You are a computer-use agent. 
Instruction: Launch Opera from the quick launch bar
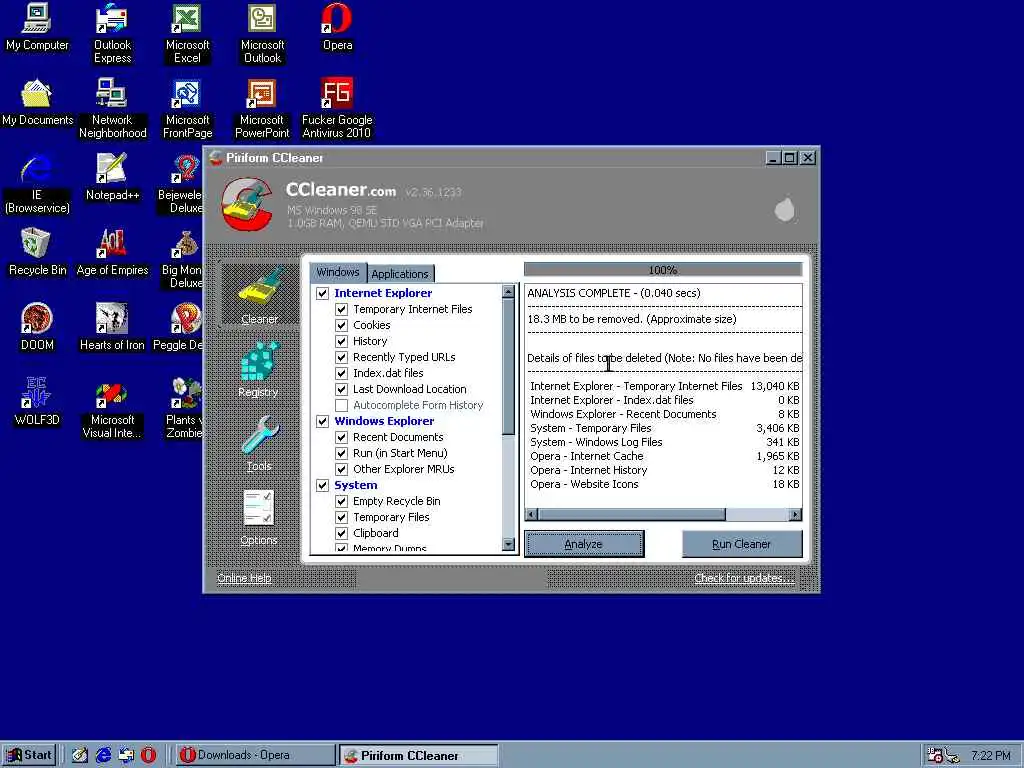(x=149, y=755)
